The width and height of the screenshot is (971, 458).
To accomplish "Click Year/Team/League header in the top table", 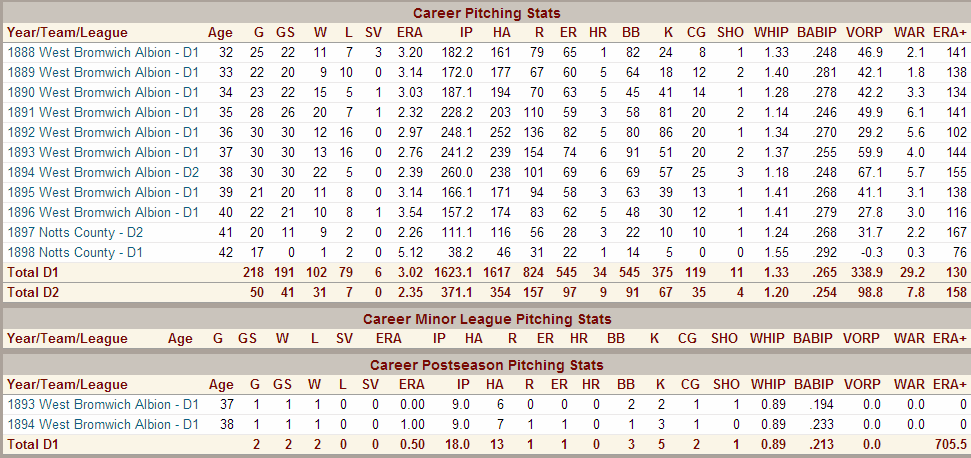I will 63,32.
